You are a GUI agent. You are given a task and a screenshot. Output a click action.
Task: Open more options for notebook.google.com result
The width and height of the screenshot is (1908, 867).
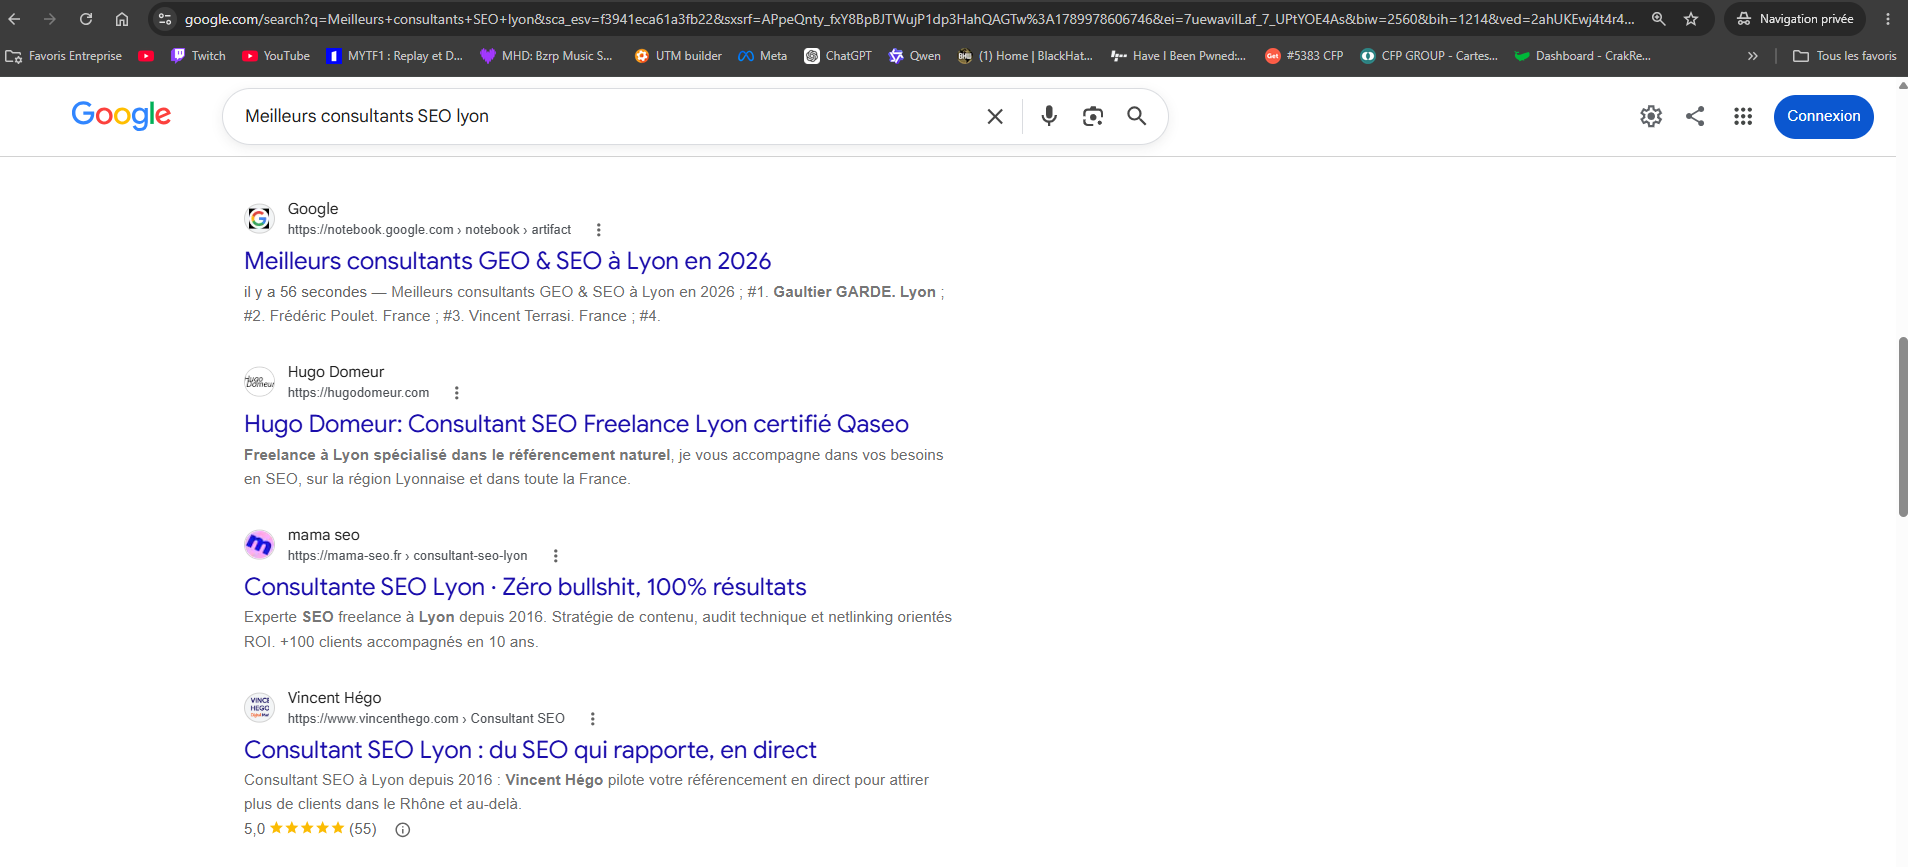coord(599,230)
